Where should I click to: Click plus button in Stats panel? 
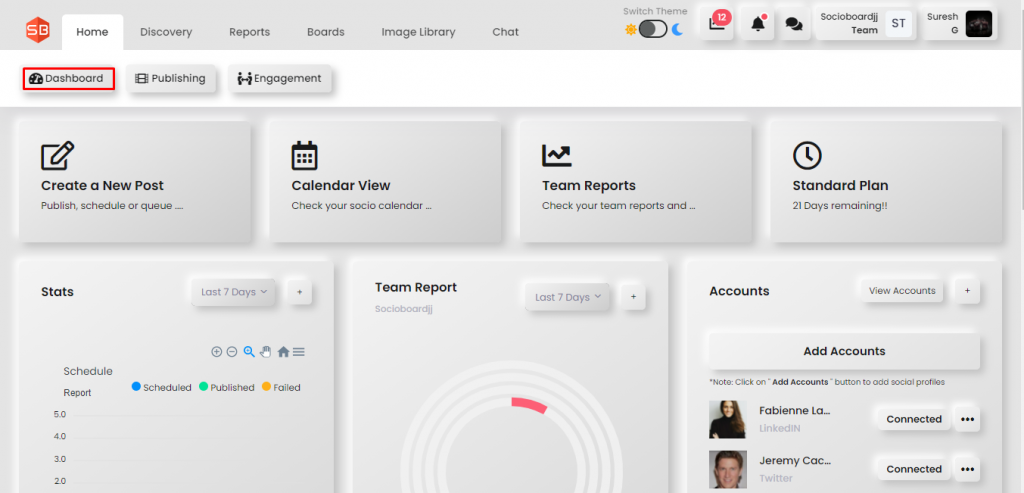299,292
